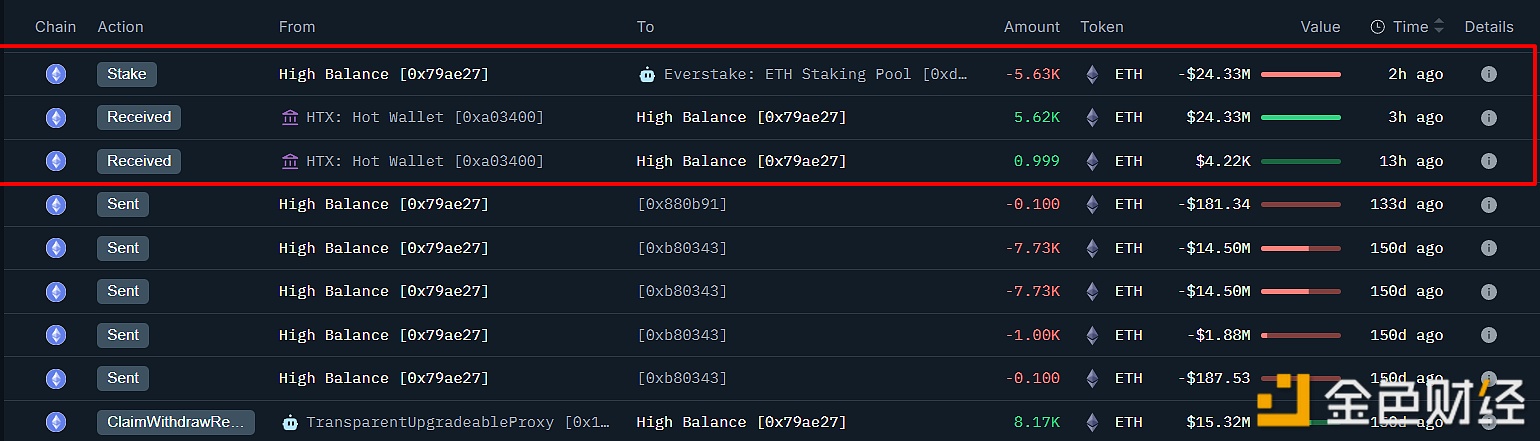Viewport: 1540px width, 441px height.
Task: Sort transactions by the Time column
Action: pyautogui.click(x=1411, y=27)
